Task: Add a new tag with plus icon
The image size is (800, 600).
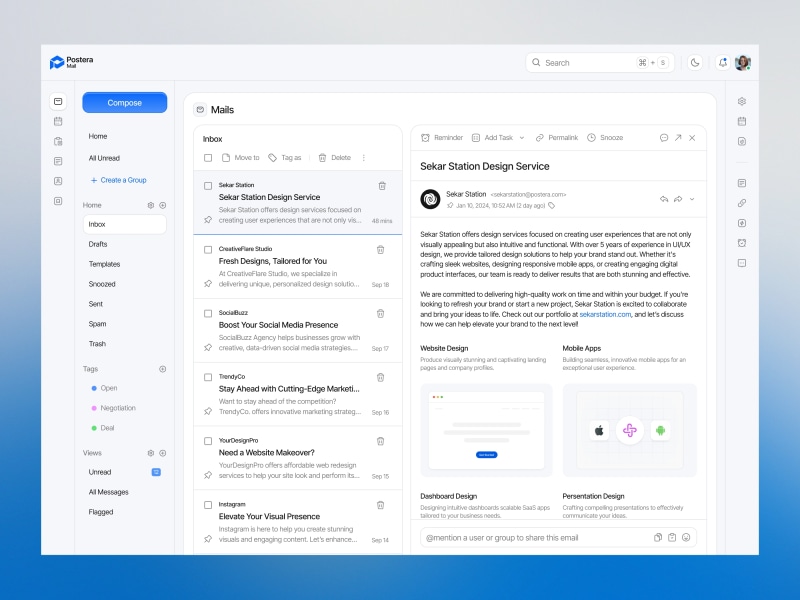Action: pyautogui.click(x=163, y=369)
